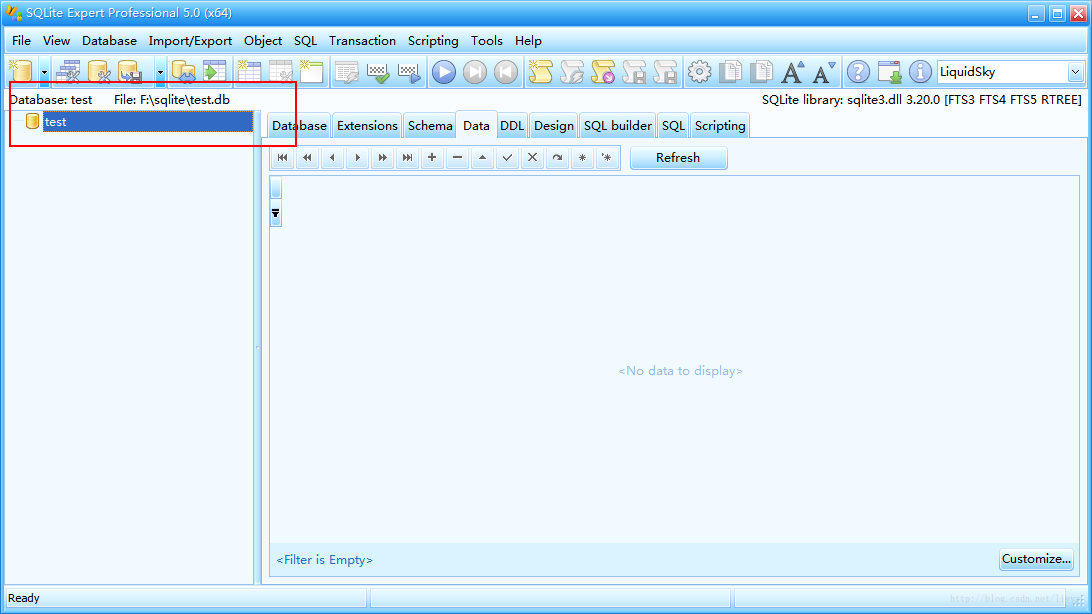Click the tables with wrench toolbar icon
Viewport: 1092px width, 614px height.
tap(68, 72)
